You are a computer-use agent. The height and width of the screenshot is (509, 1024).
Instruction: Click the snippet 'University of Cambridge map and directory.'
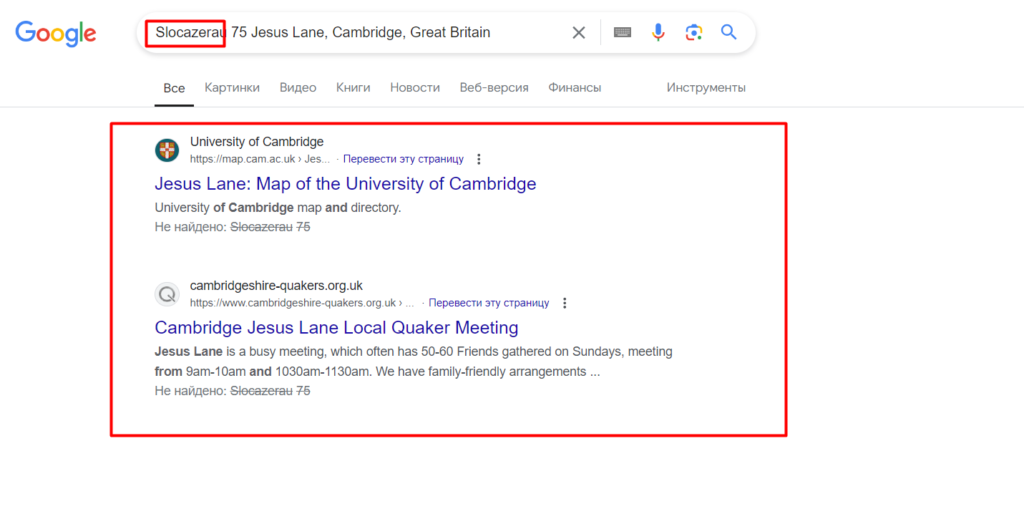[x=278, y=208]
